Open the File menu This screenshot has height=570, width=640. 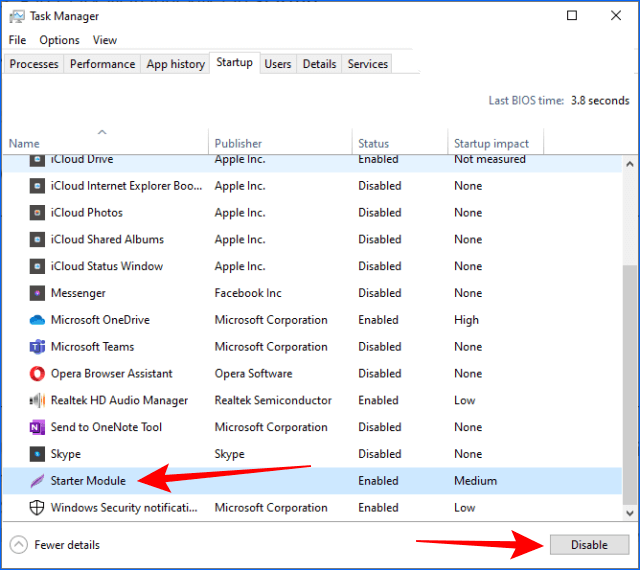pyautogui.click(x=17, y=40)
